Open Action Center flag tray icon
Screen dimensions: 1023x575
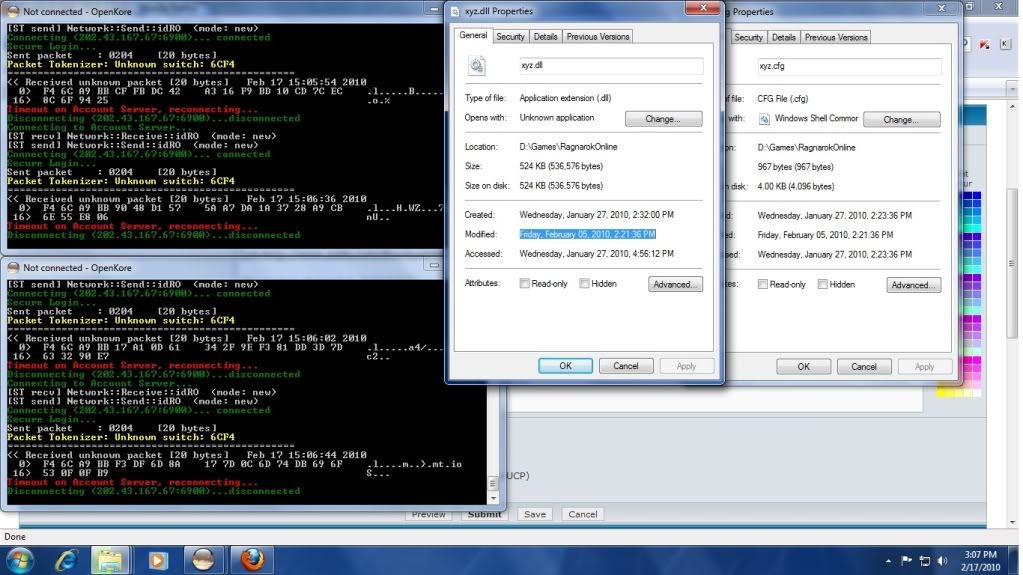click(x=906, y=561)
